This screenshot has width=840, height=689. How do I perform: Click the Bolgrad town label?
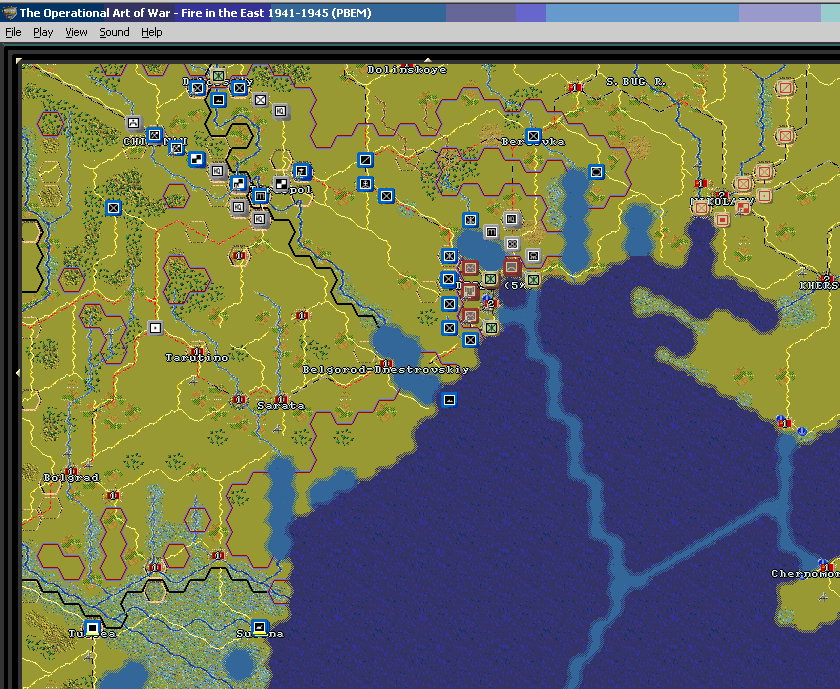click(71, 478)
